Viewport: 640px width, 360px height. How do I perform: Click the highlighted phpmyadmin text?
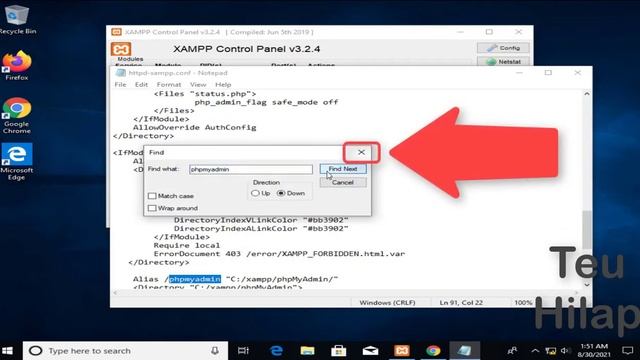195,279
